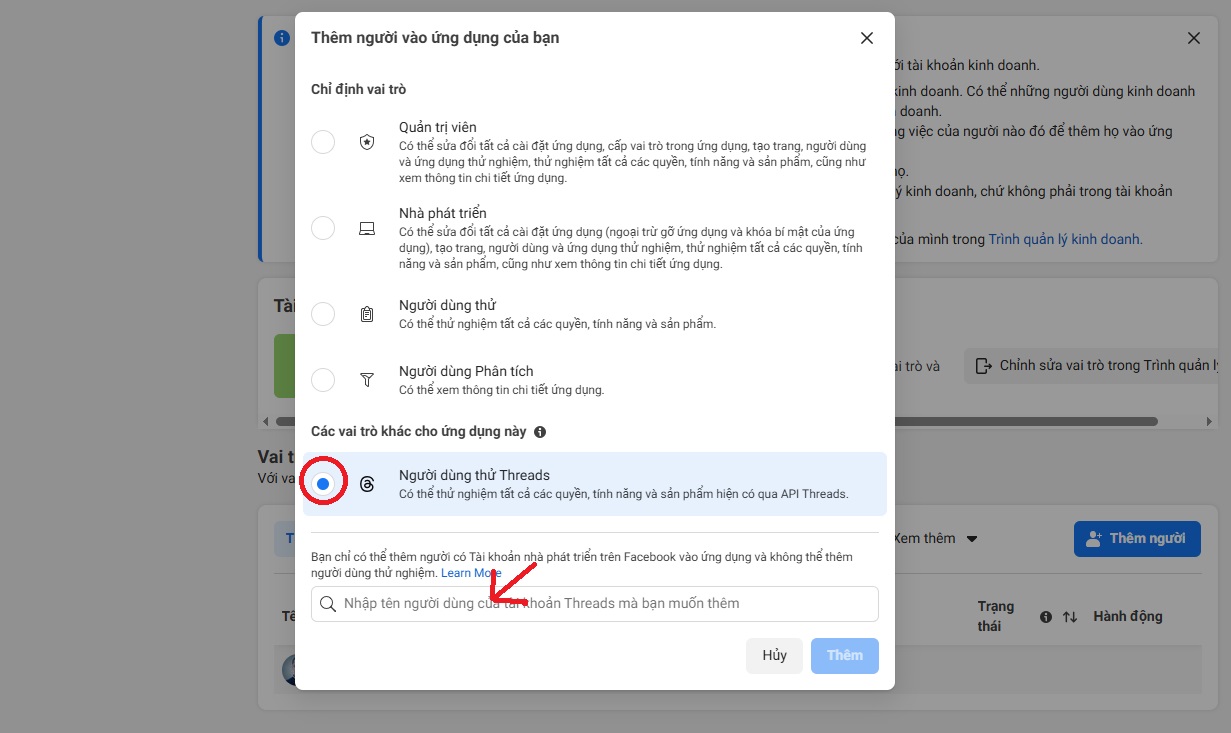Click the dialog title Thêm người vào ứng dụng của bạn

pos(435,38)
